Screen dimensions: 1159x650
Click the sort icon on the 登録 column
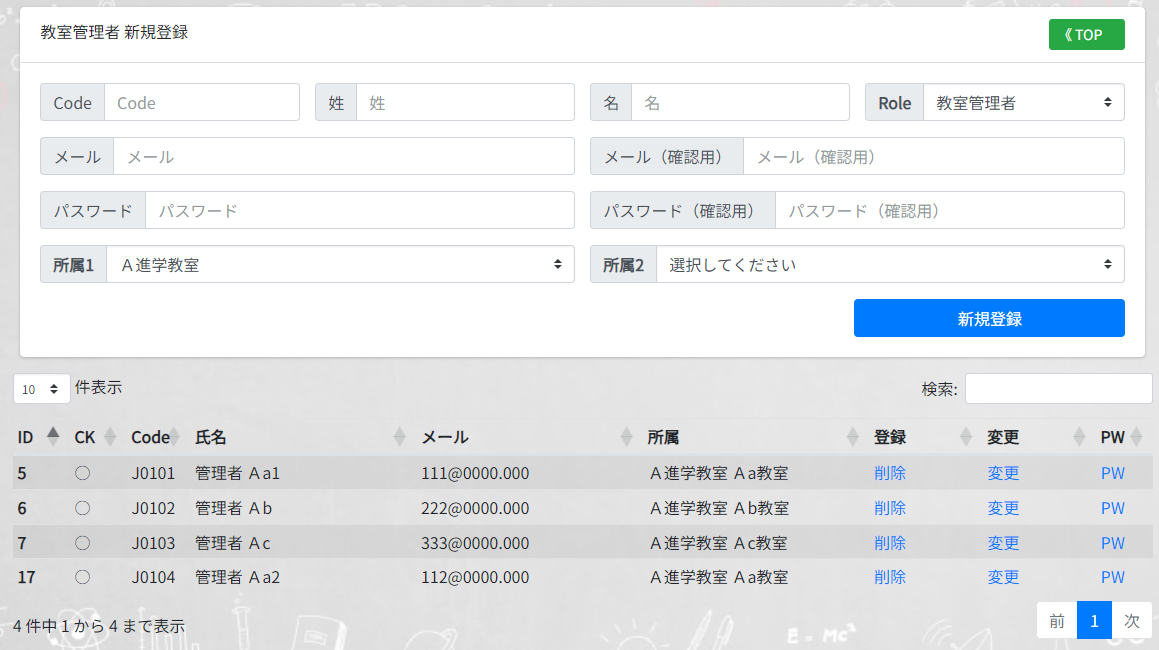(965, 437)
